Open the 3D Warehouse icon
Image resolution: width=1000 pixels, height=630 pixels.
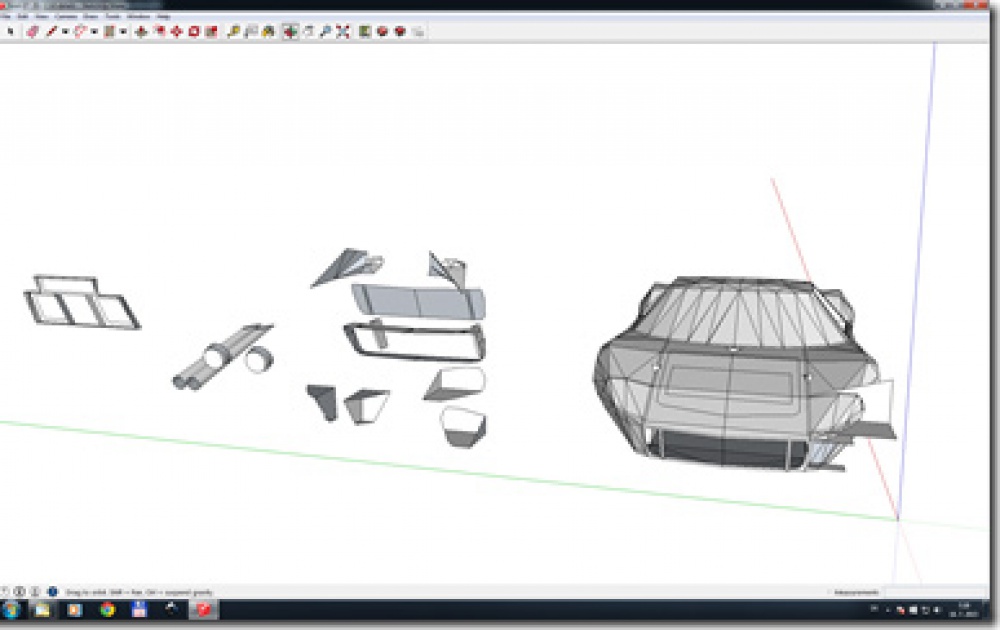coord(383,31)
